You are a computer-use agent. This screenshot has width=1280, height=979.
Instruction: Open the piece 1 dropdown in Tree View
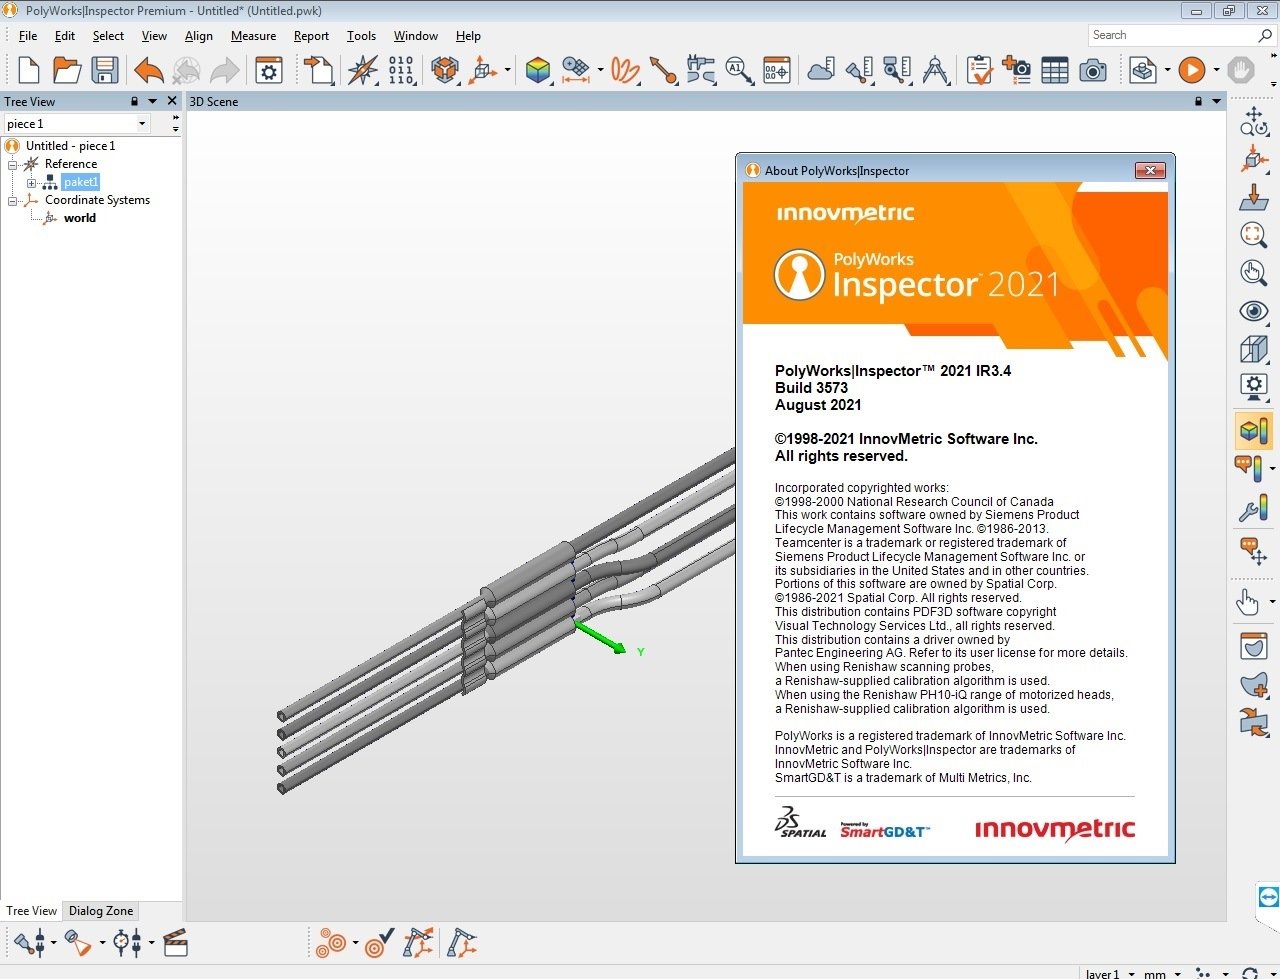142,124
